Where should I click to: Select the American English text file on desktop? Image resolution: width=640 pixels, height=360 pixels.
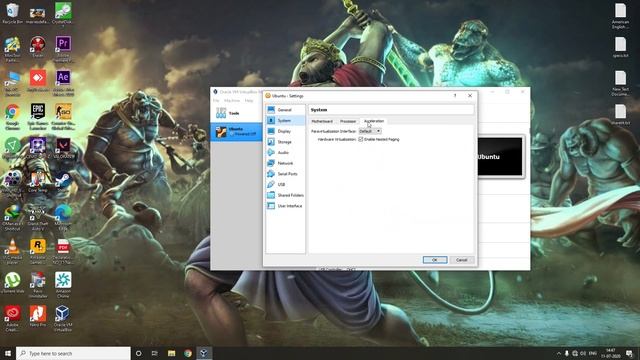(x=620, y=16)
